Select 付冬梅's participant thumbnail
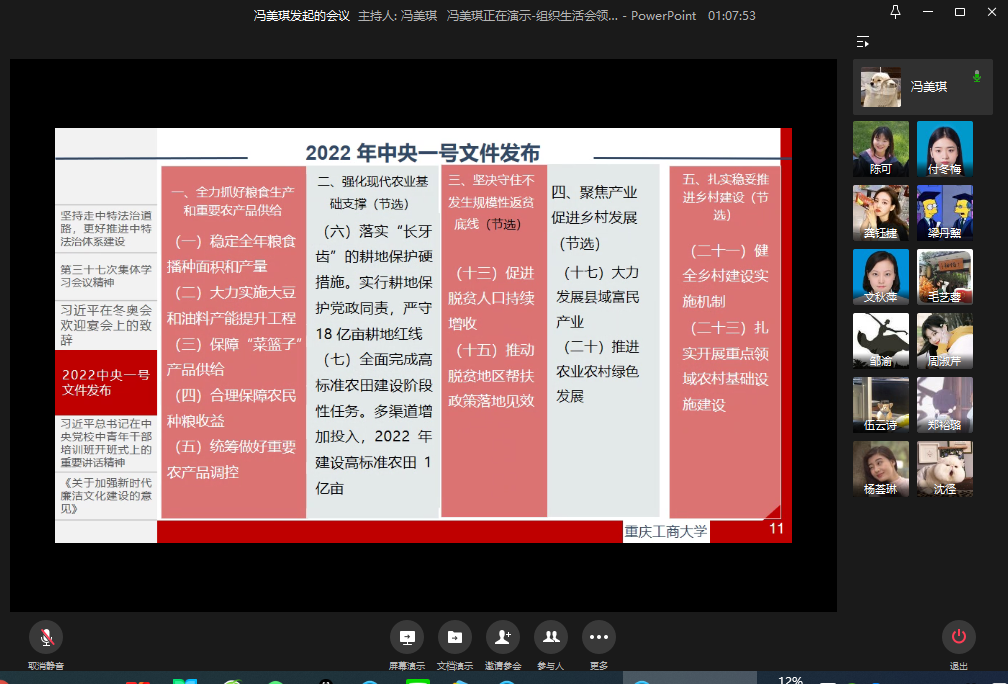Viewport: 1008px width, 684px height. (944, 149)
